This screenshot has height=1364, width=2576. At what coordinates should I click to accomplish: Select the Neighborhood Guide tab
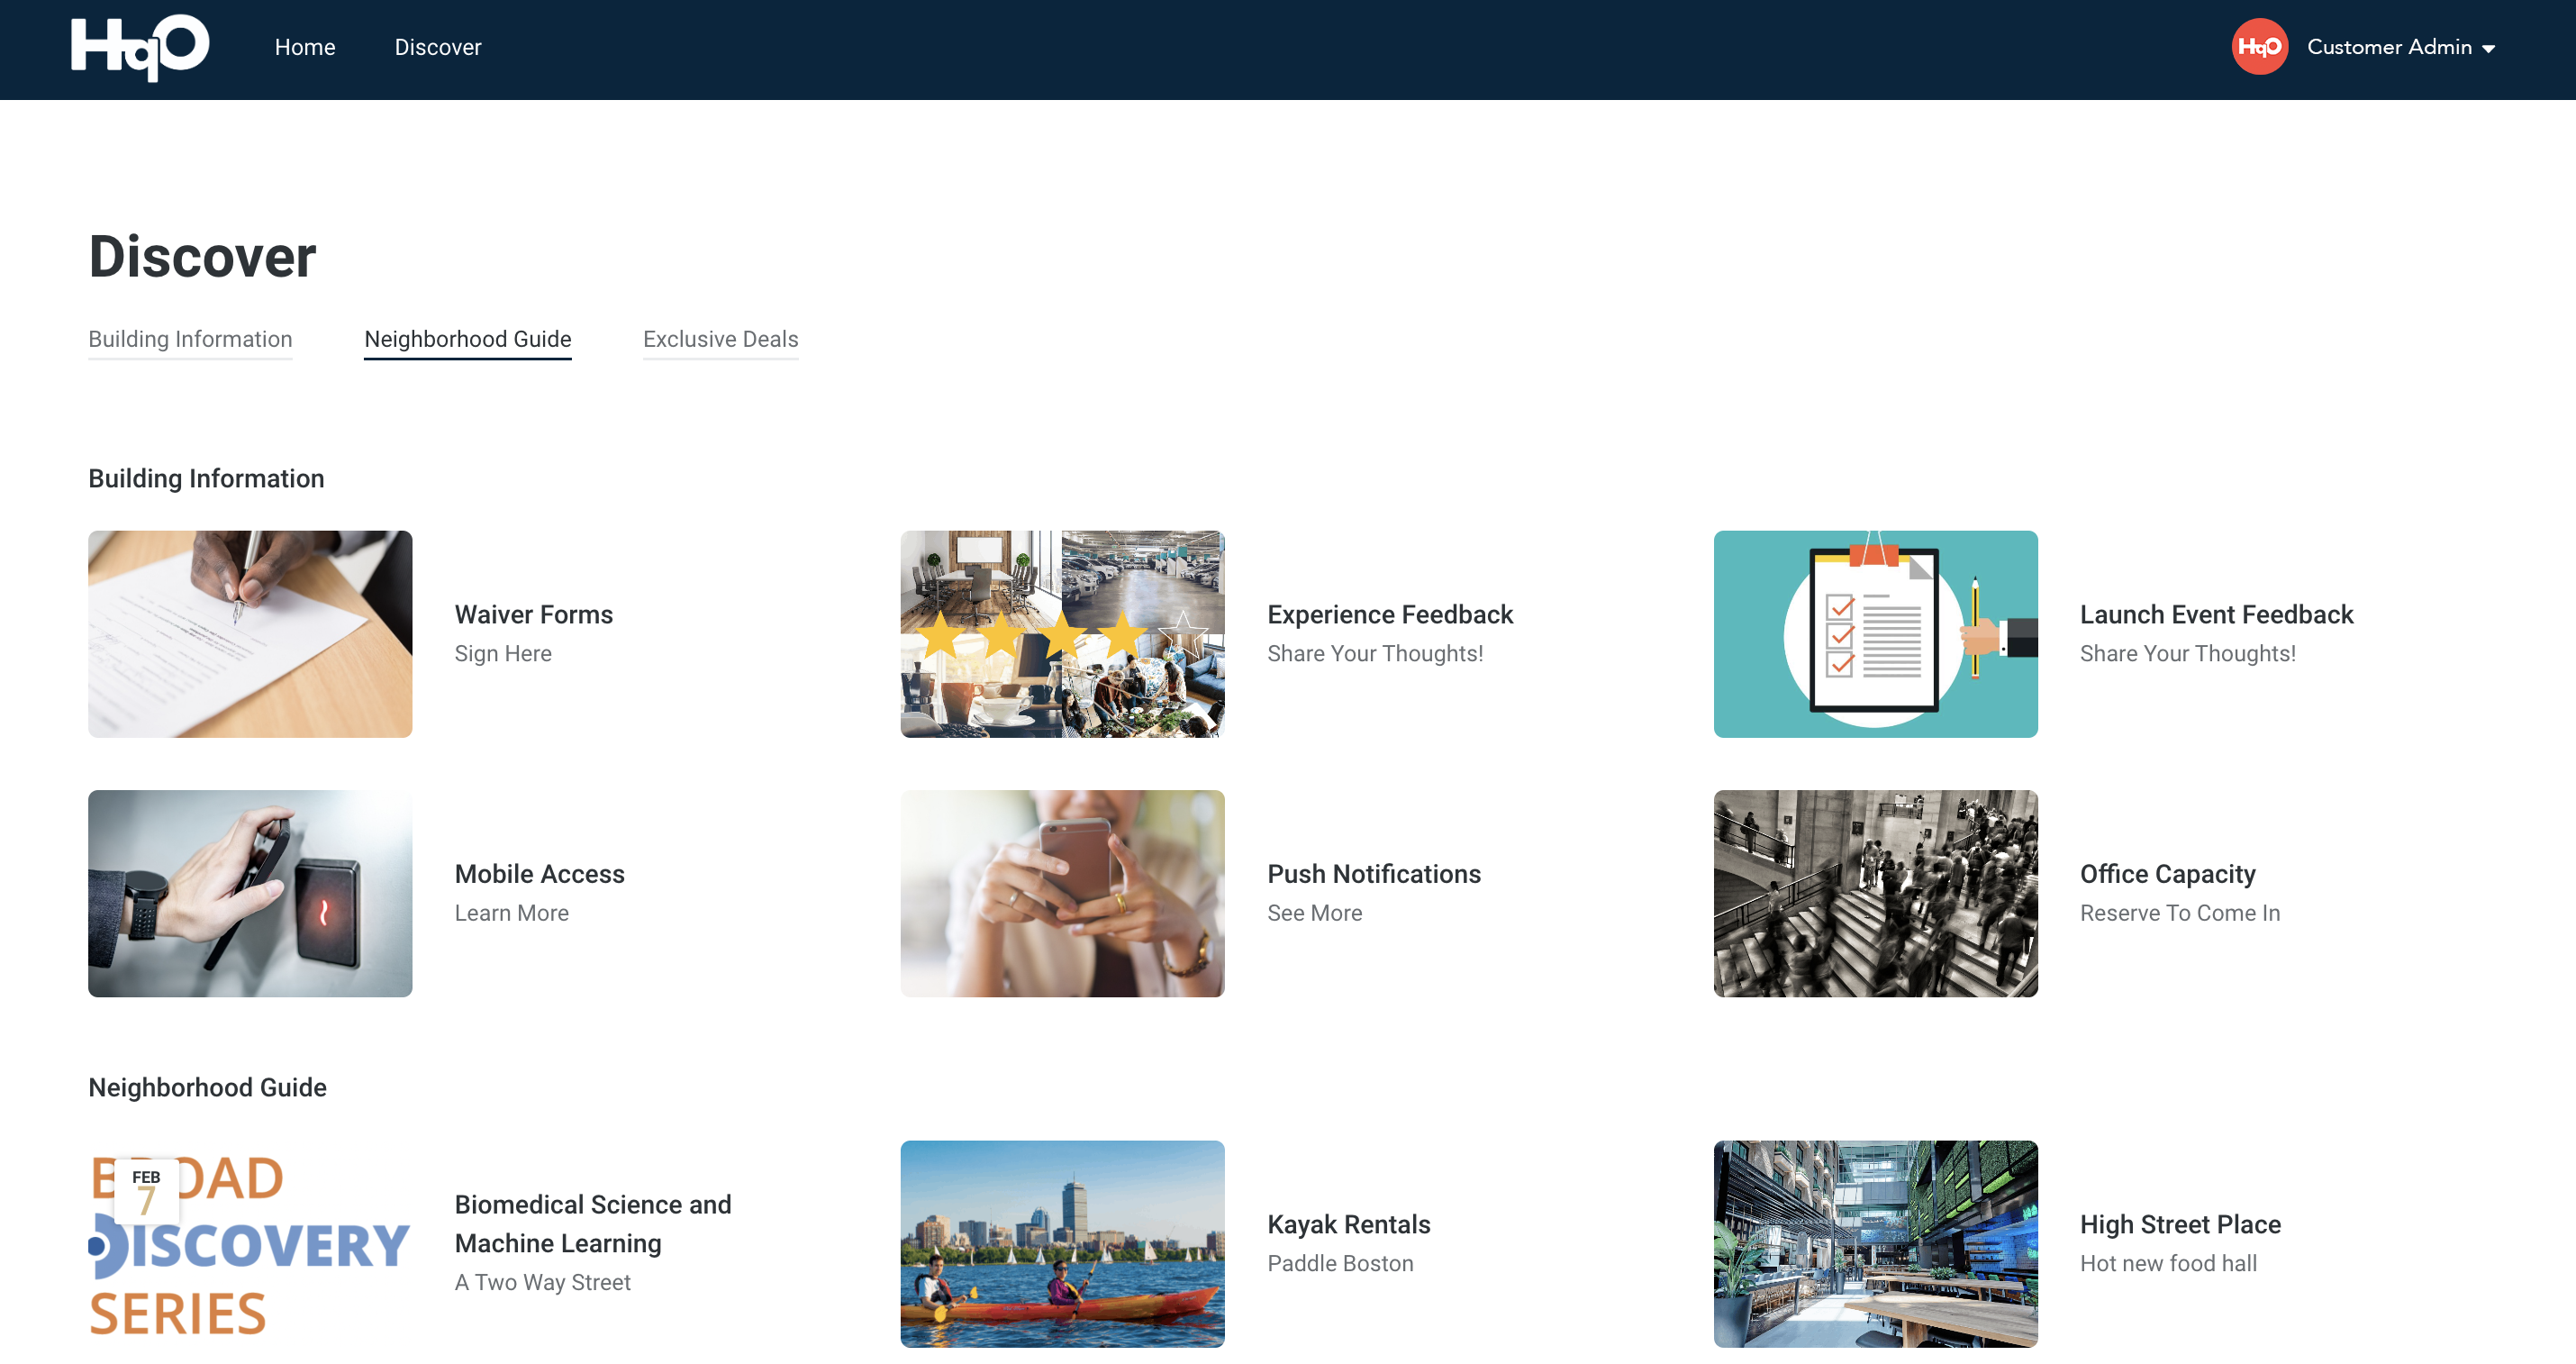pos(467,339)
